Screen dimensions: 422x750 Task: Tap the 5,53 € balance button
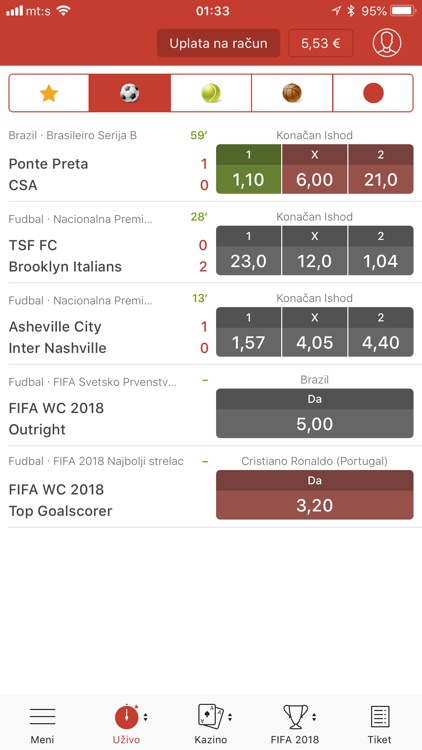321,44
